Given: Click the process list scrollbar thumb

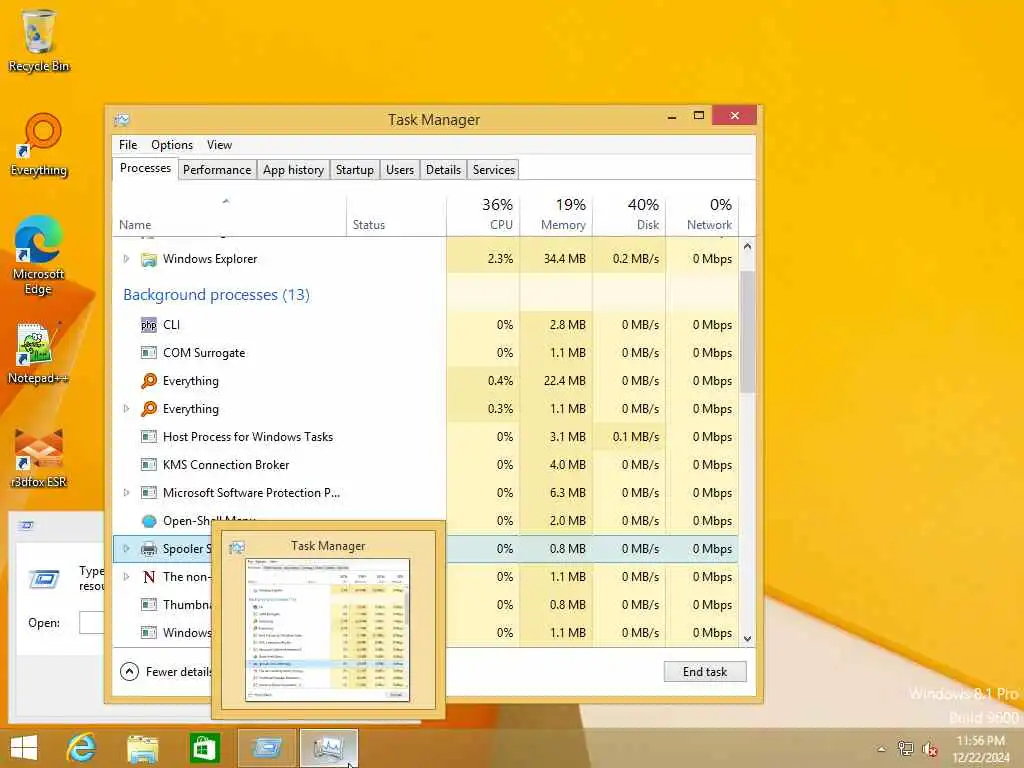Looking at the screenshot, I should coord(747,331).
